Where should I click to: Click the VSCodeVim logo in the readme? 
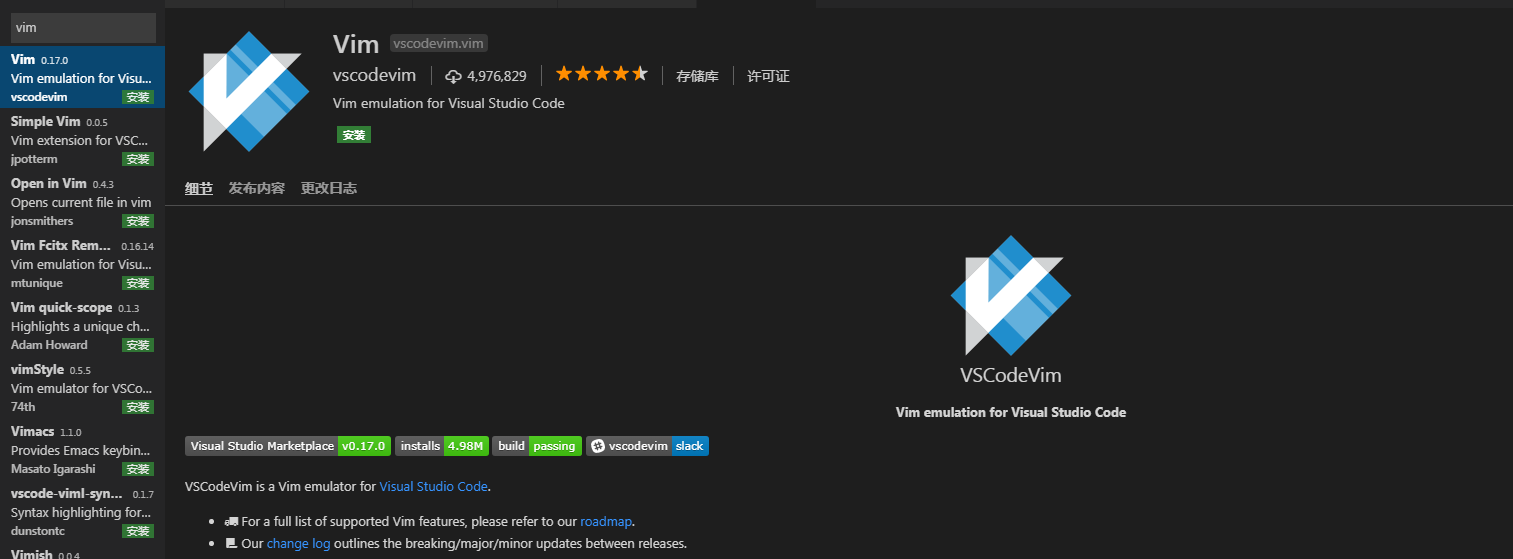[1010, 295]
